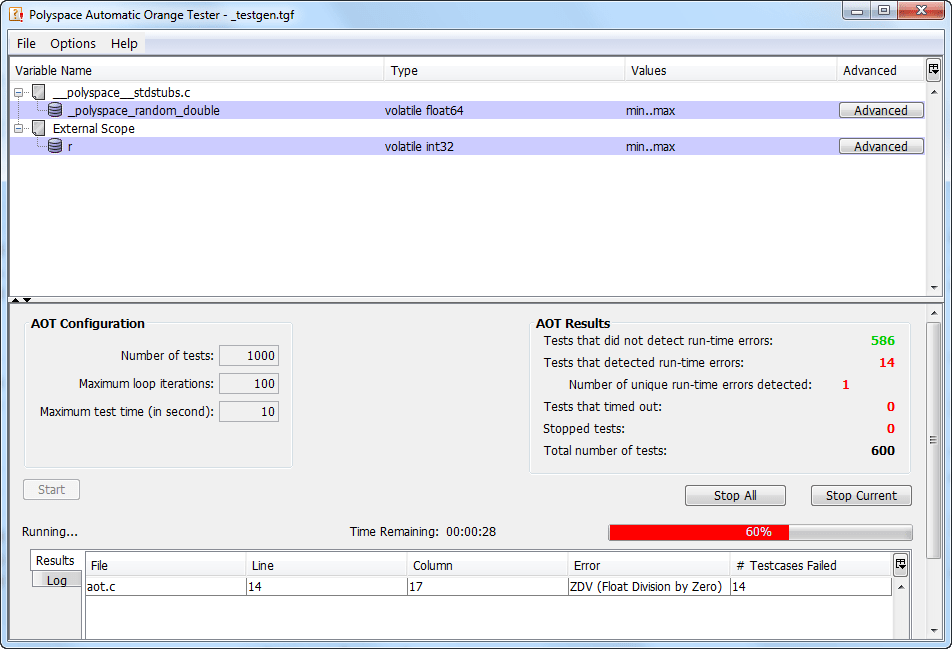This screenshot has width=952, height=649.
Task: Click the Stop All button
Action: pos(735,495)
